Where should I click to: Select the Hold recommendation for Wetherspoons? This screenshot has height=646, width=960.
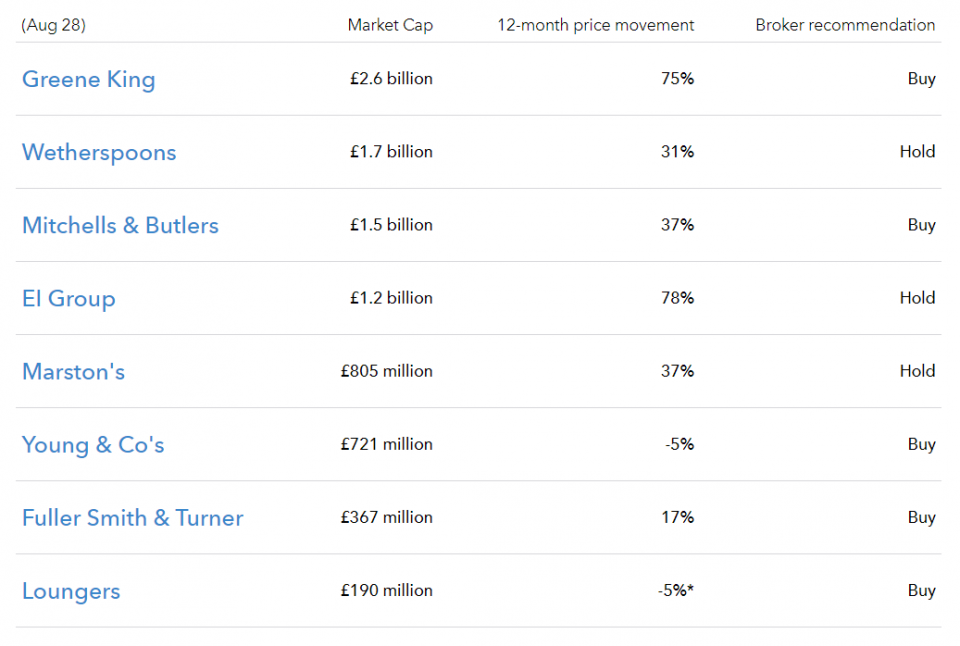click(917, 152)
